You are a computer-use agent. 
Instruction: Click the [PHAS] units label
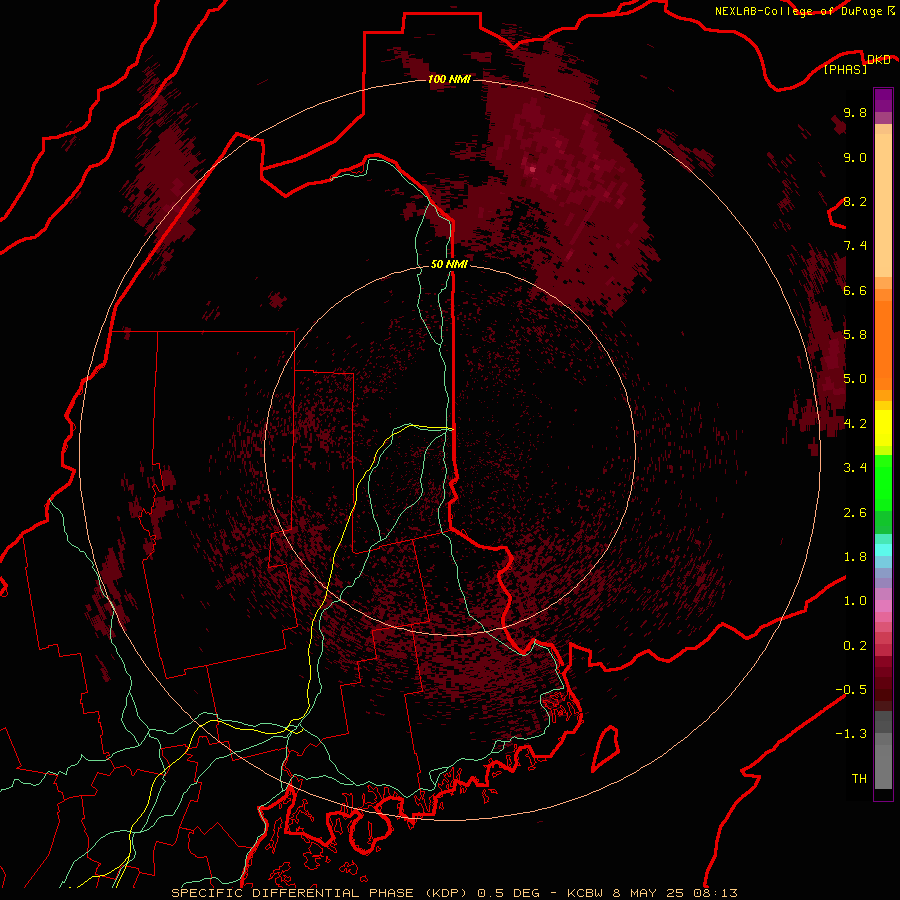click(845, 69)
